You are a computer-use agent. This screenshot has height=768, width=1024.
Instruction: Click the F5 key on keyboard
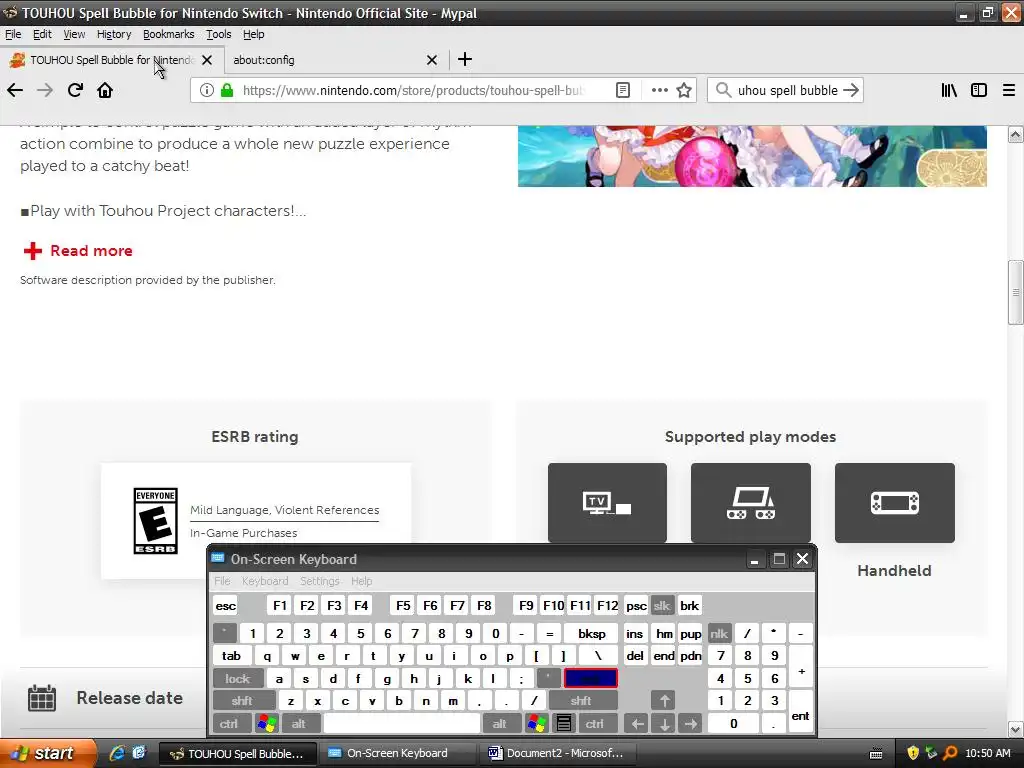point(404,605)
